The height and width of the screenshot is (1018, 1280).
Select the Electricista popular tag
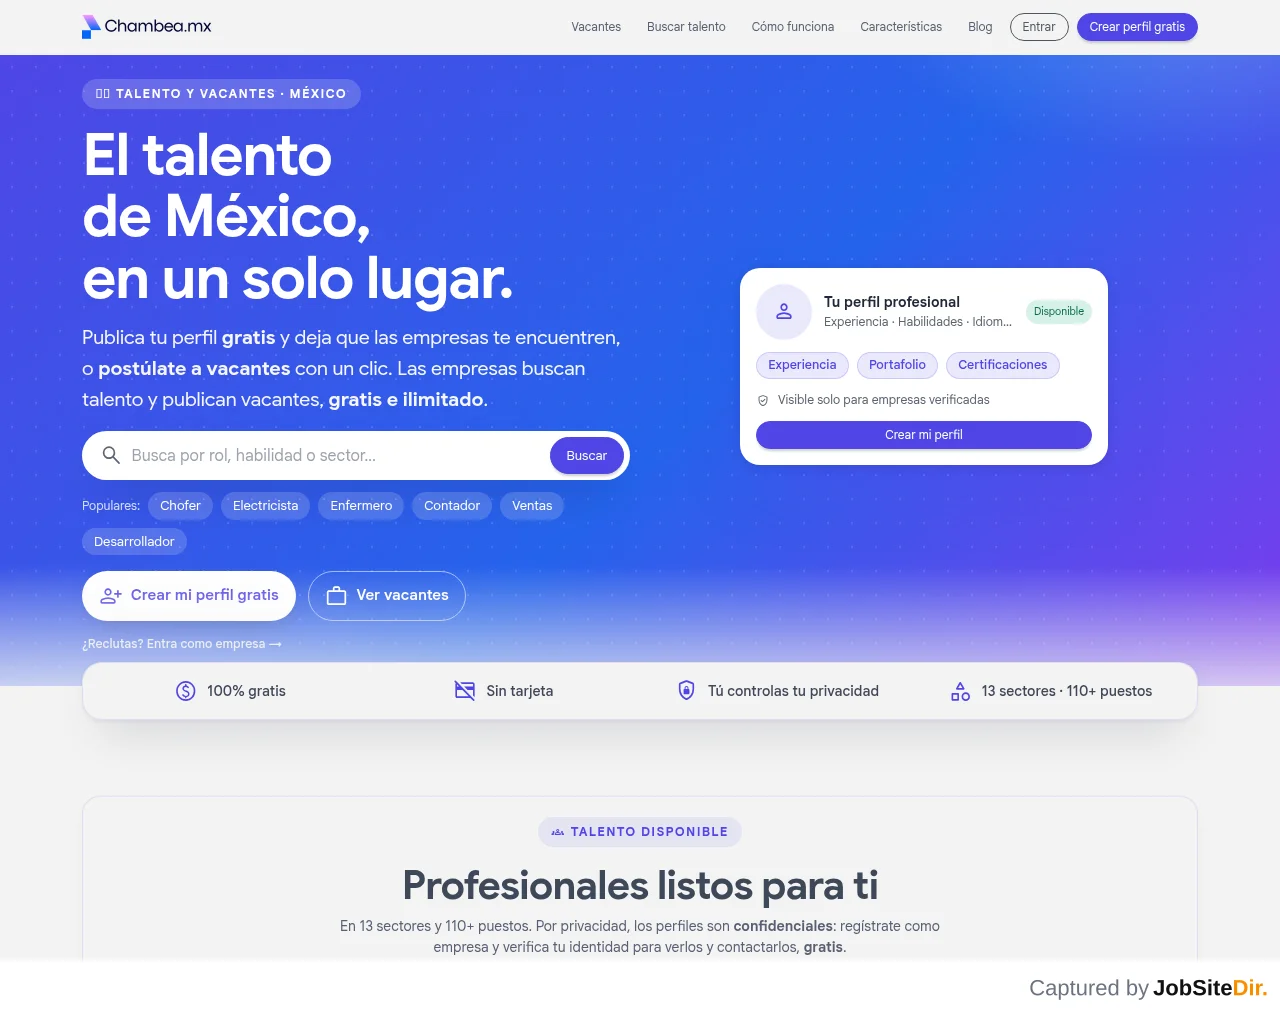(x=265, y=506)
